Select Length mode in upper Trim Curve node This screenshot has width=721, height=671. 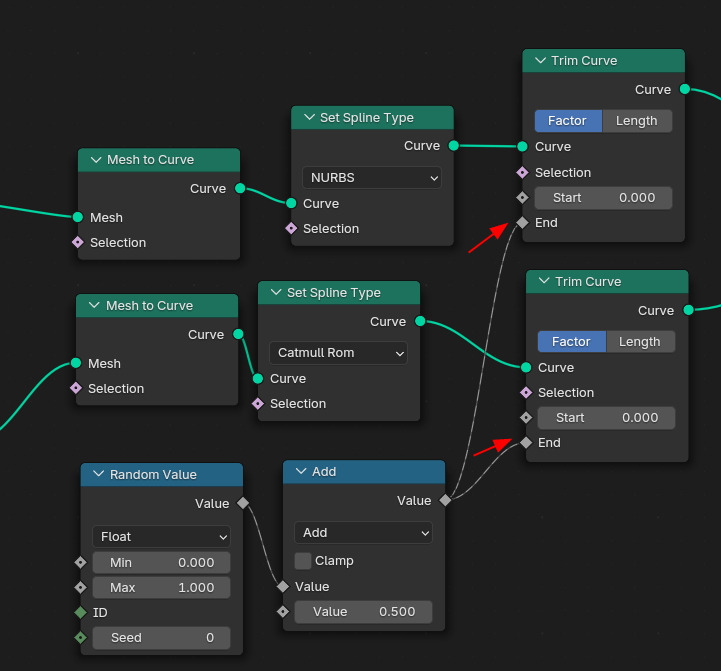click(637, 121)
